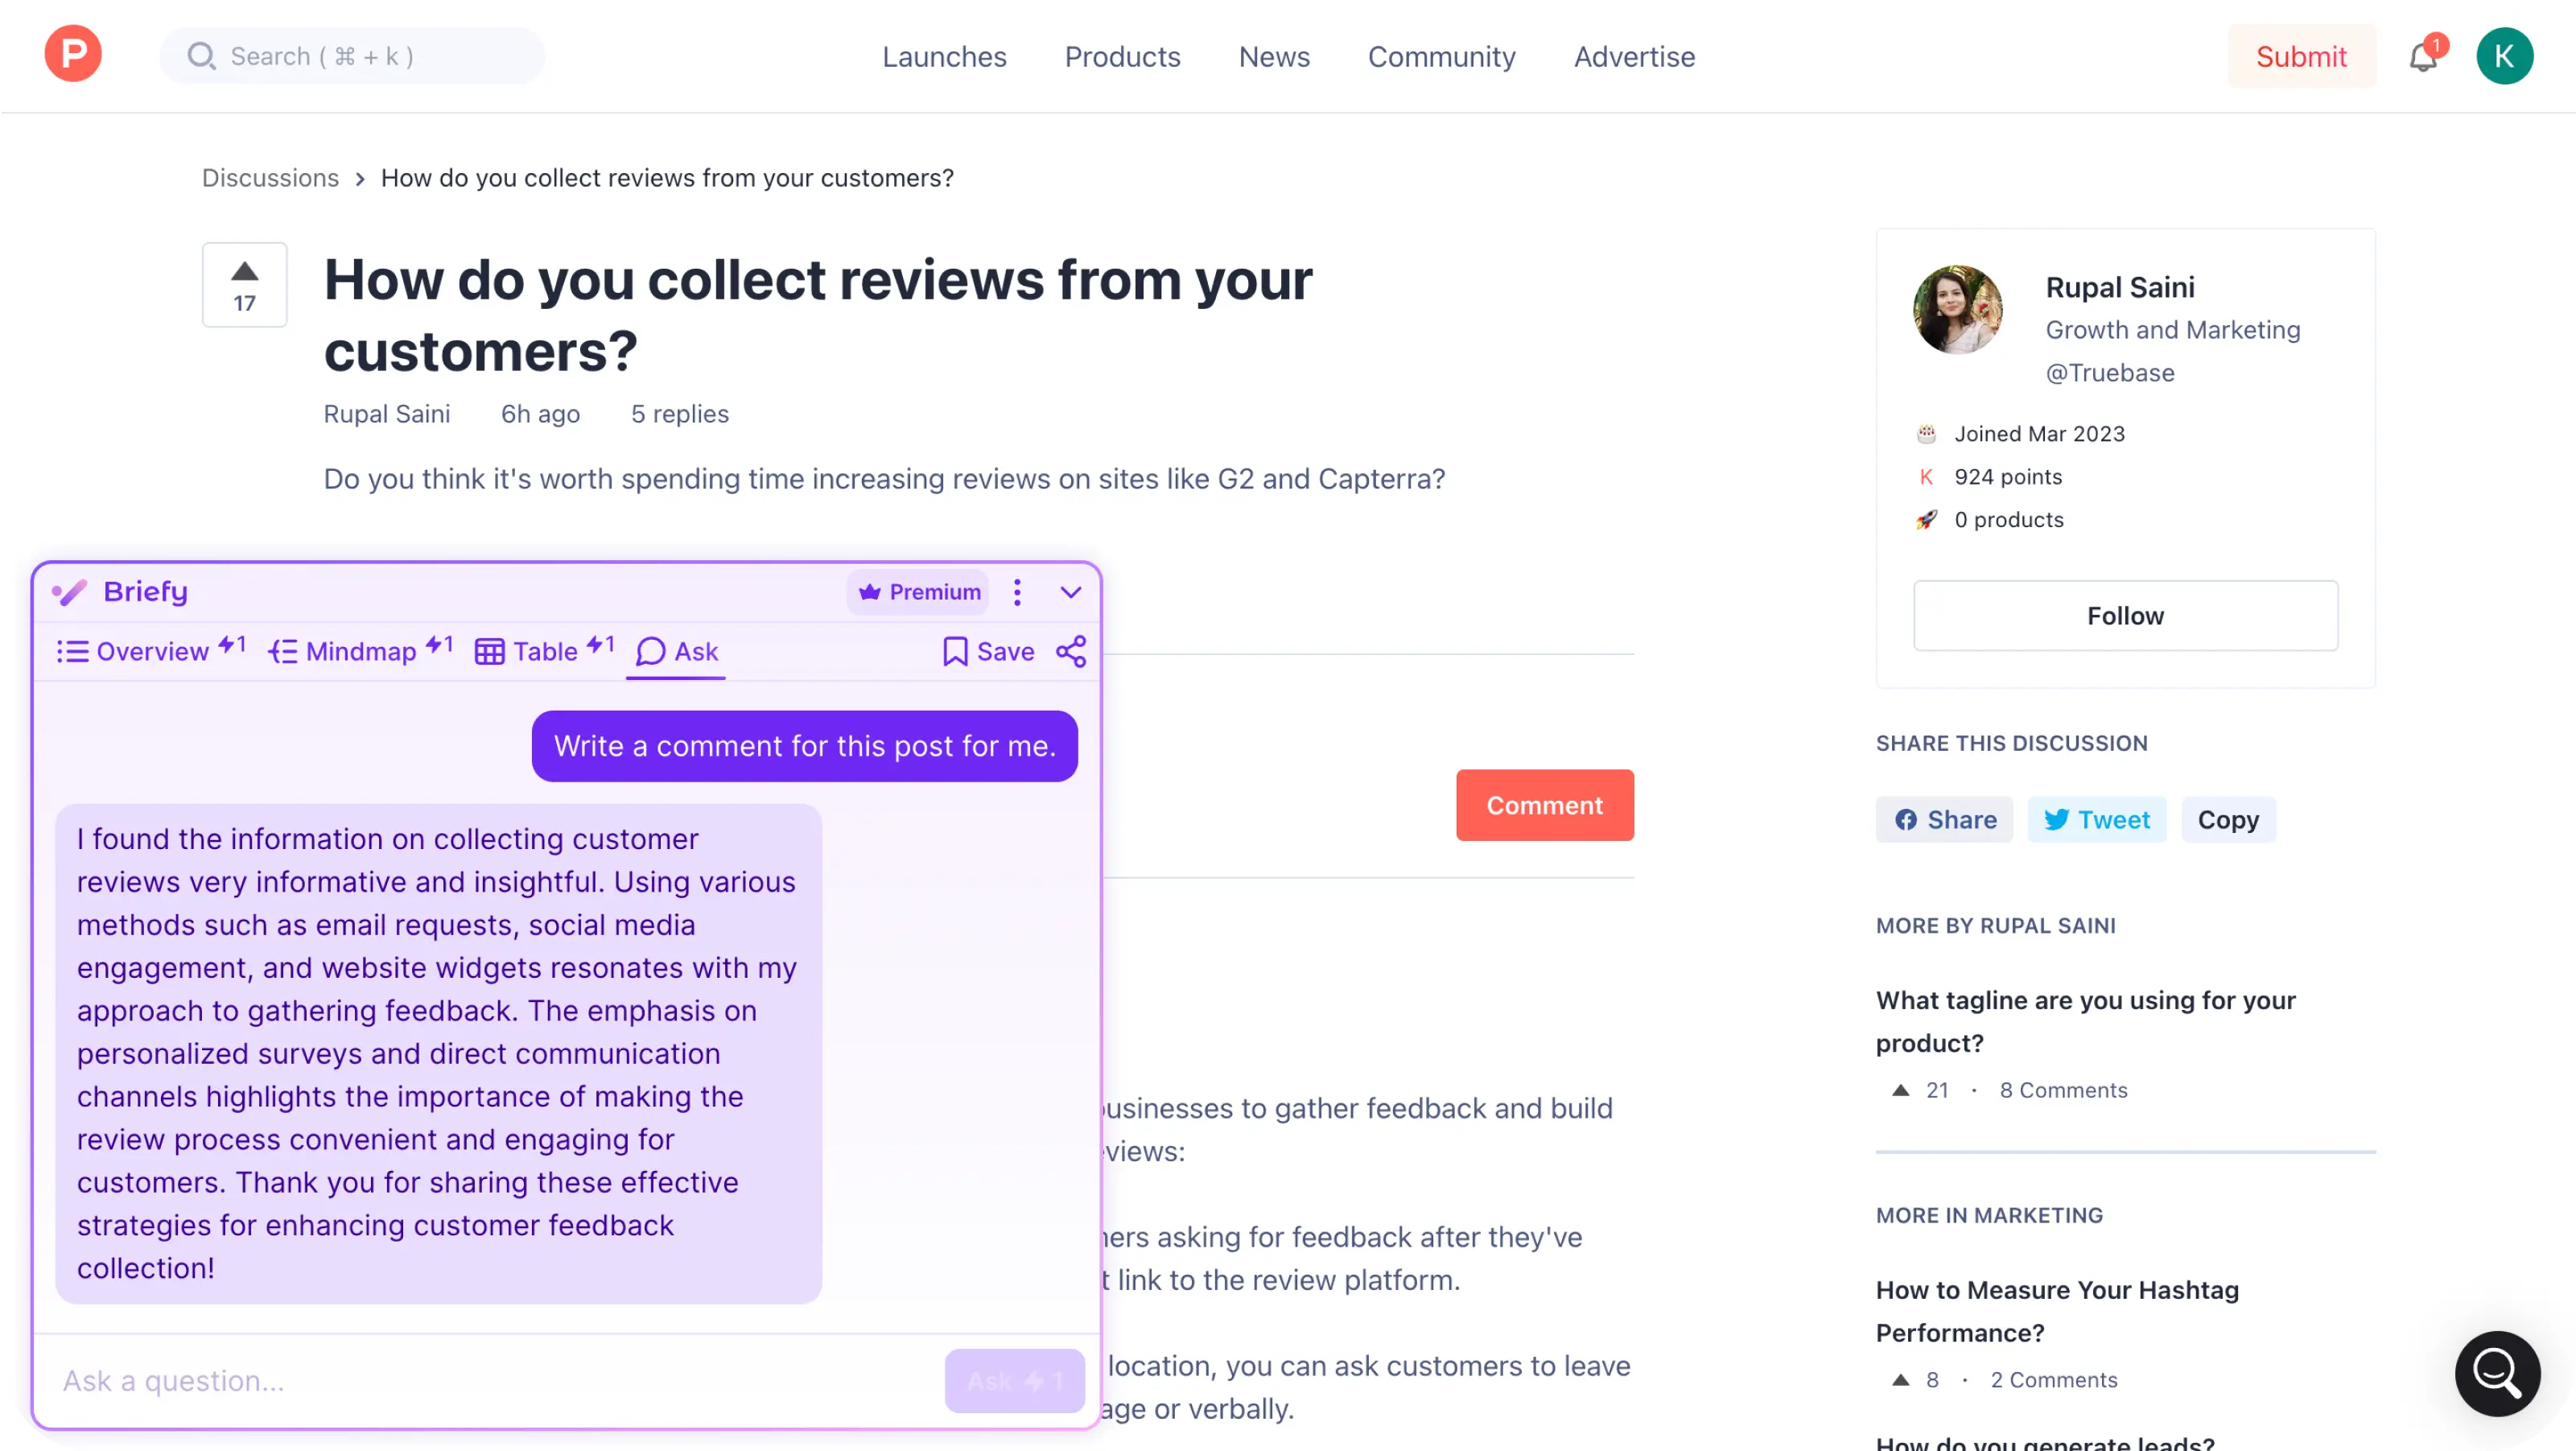Collapse the Briefy panel with the chevron
2576x1451 pixels.
[x=1070, y=592]
